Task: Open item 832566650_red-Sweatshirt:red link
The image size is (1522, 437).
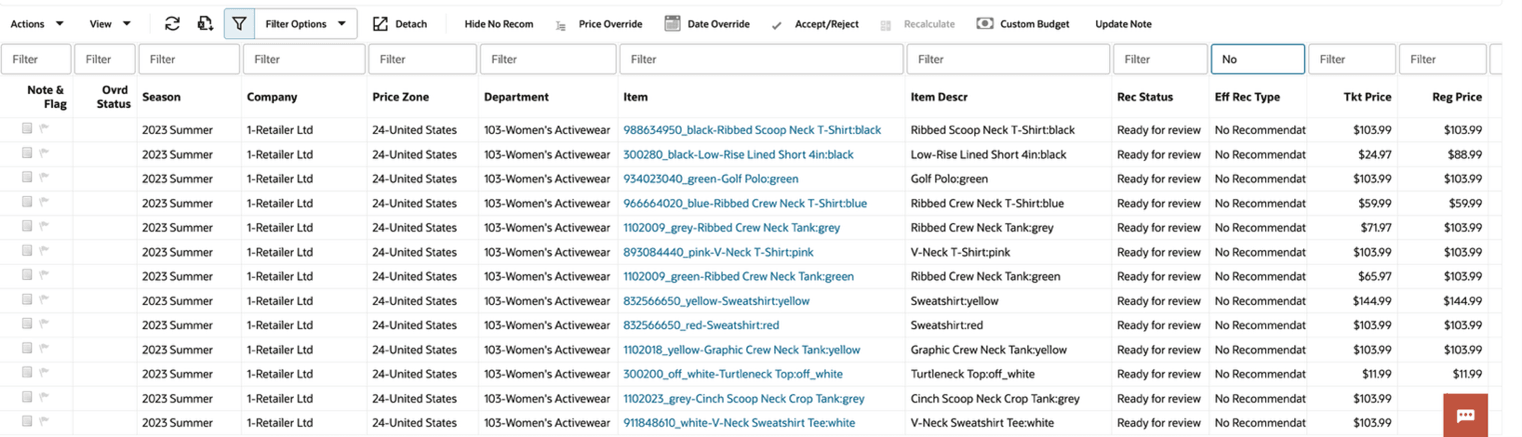Action: pyautogui.click(x=701, y=325)
